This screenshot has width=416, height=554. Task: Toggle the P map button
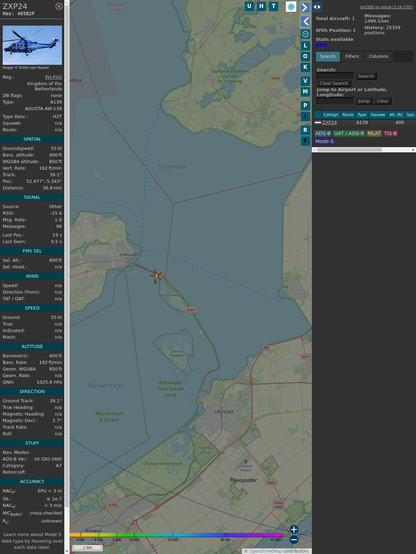305,105
